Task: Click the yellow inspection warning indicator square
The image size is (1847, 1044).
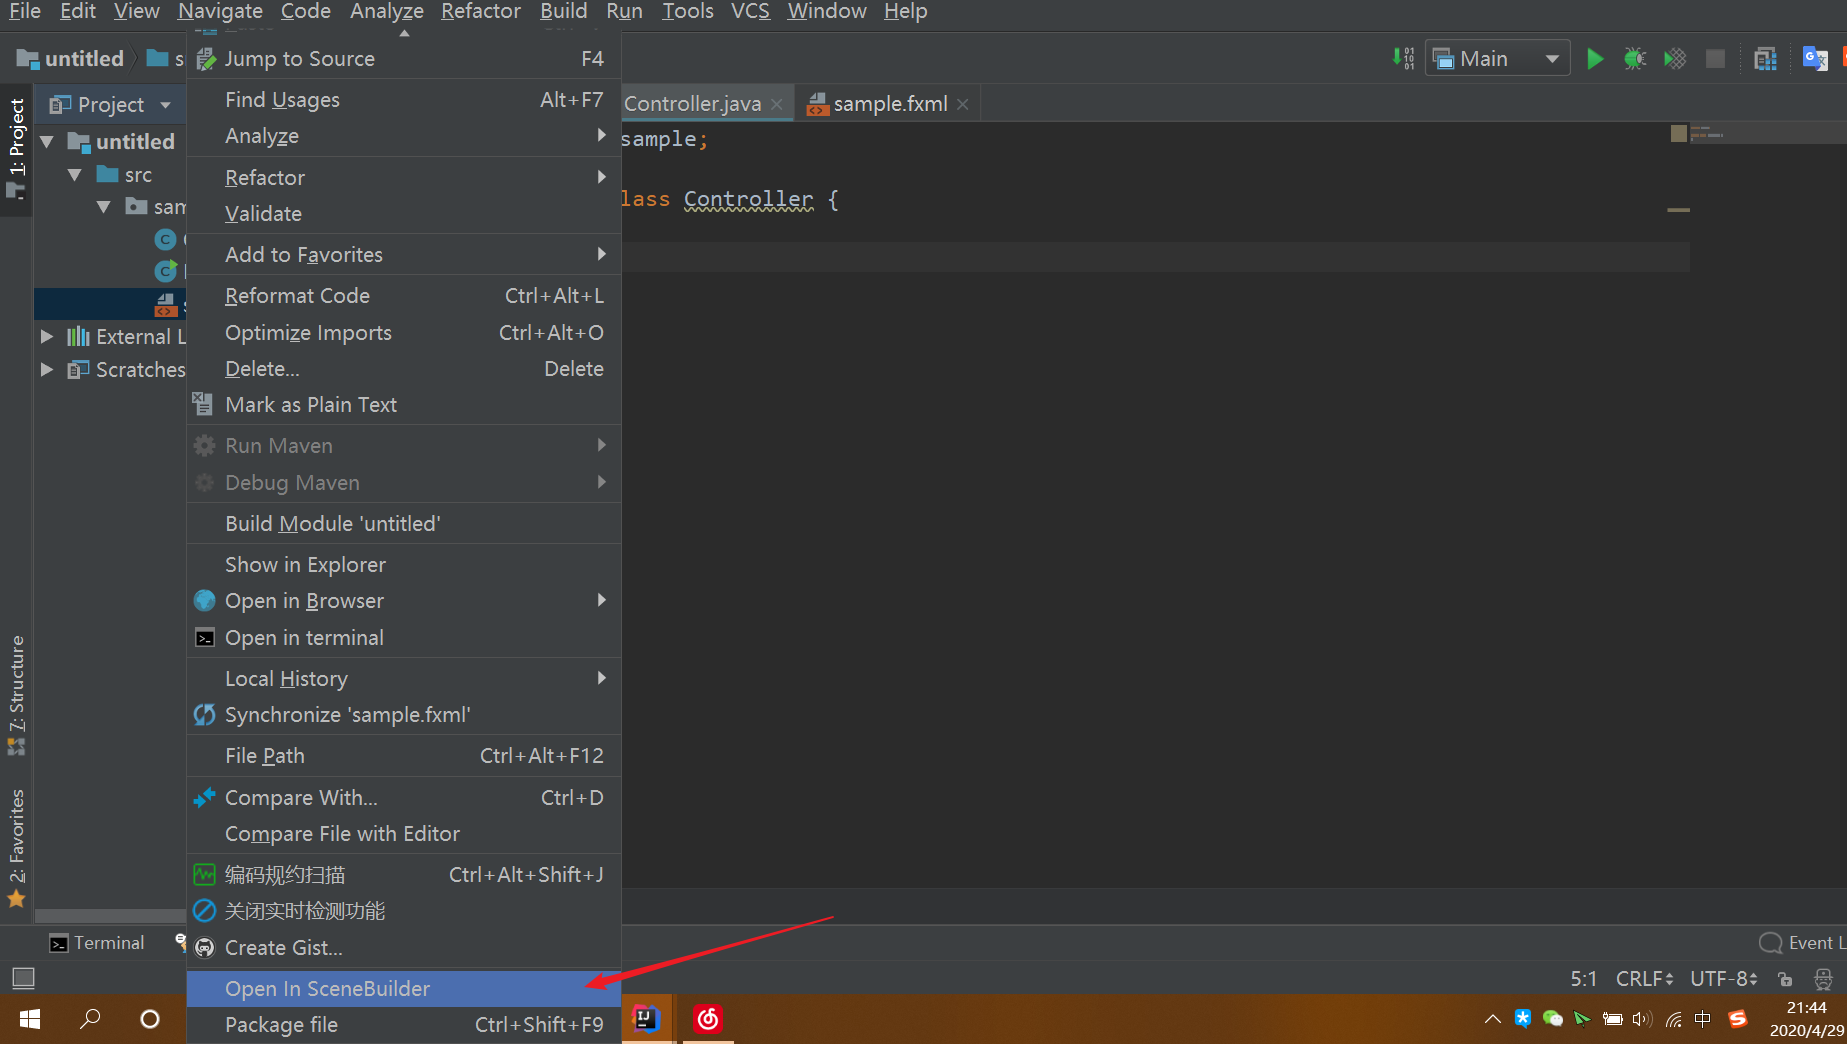Action: tap(1679, 133)
